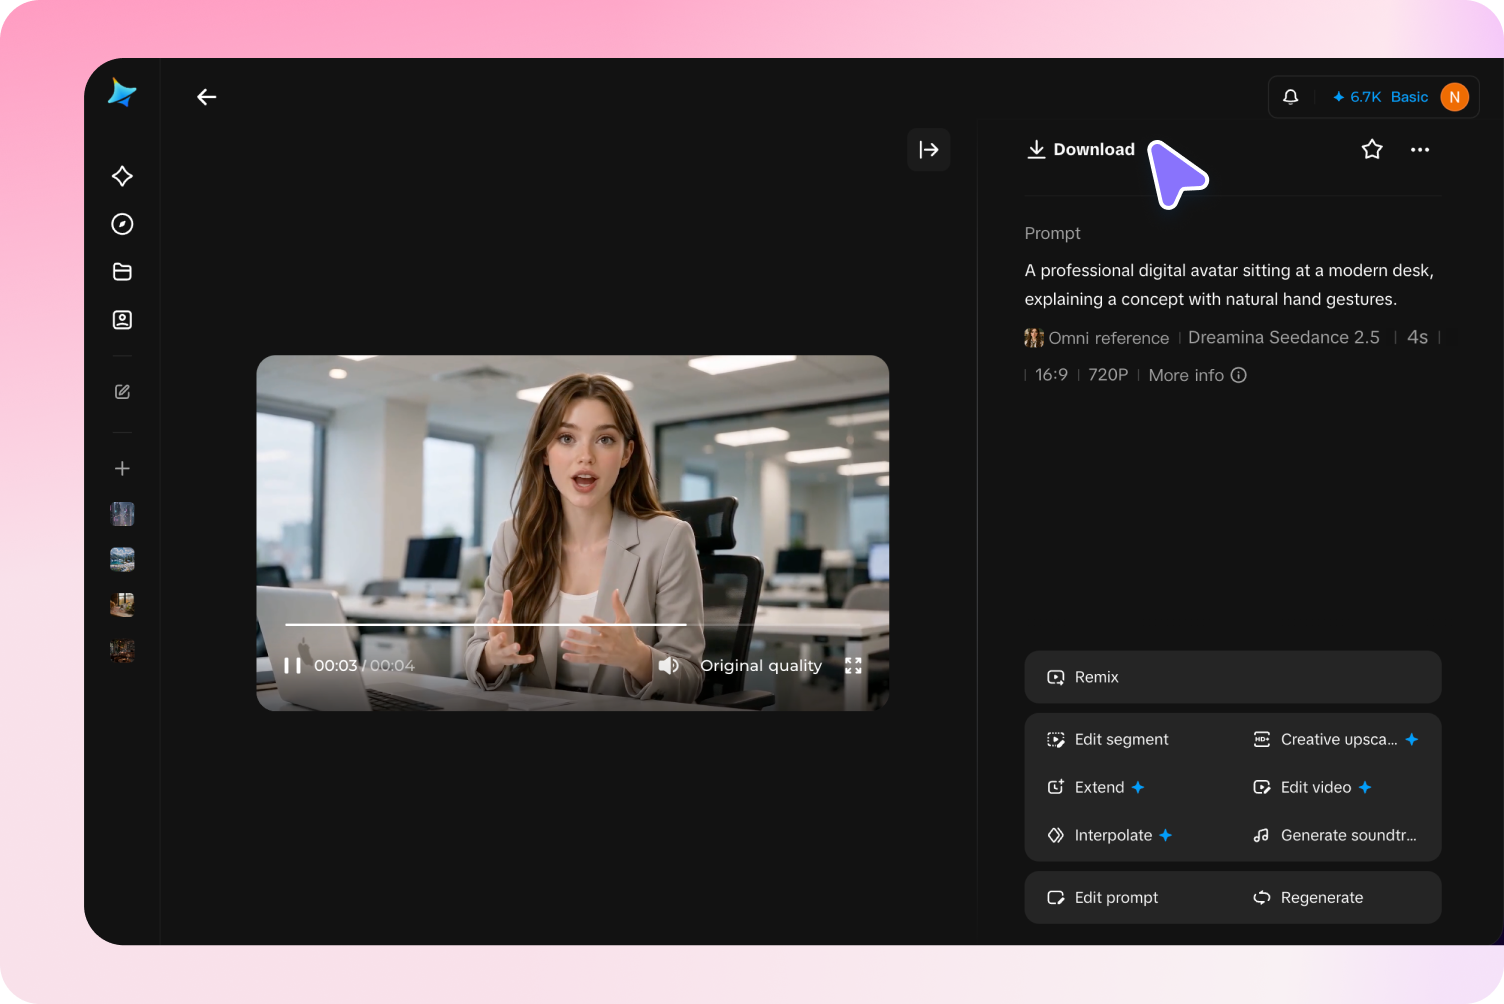
Task: Open the first history thumbnail in sidebar
Action: coord(122,514)
